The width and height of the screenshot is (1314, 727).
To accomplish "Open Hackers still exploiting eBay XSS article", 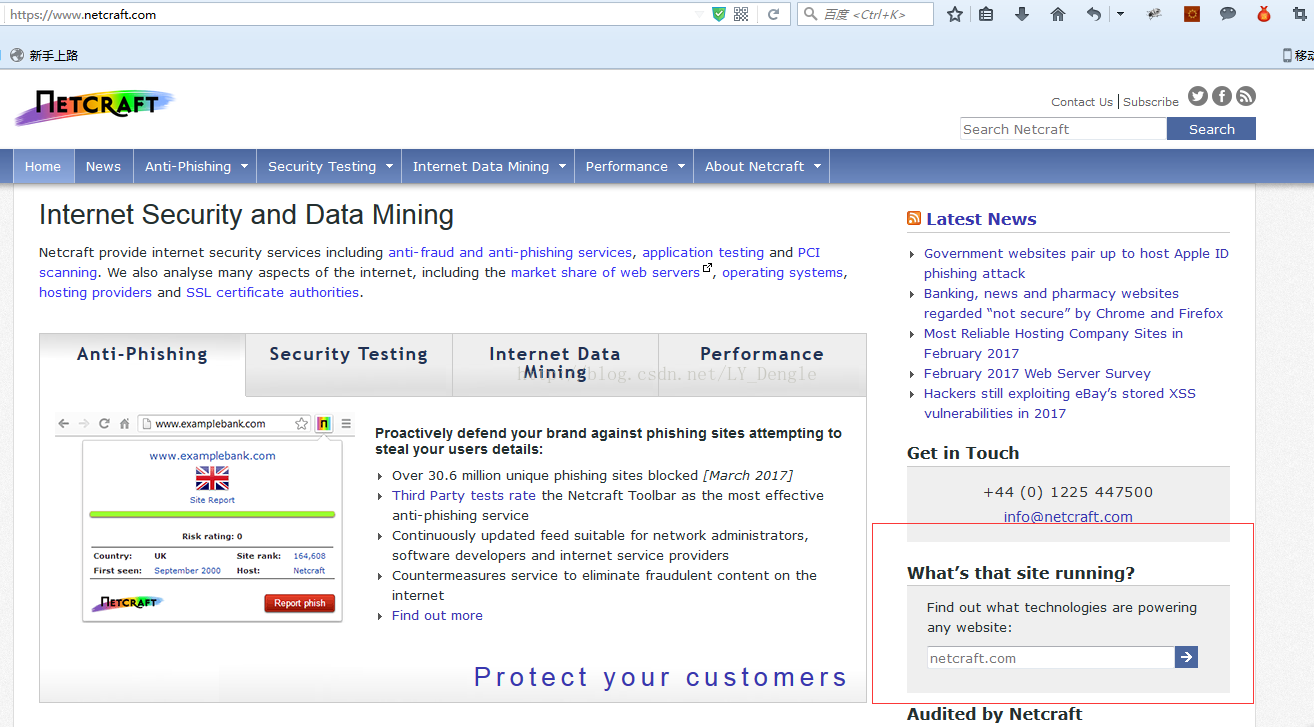I will click(1060, 404).
